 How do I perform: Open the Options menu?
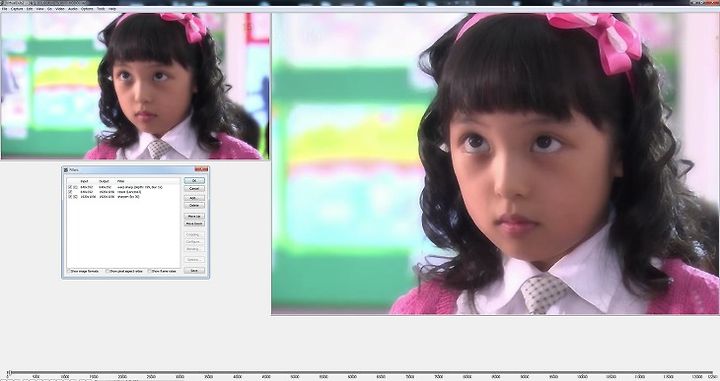click(x=87, y=9)
